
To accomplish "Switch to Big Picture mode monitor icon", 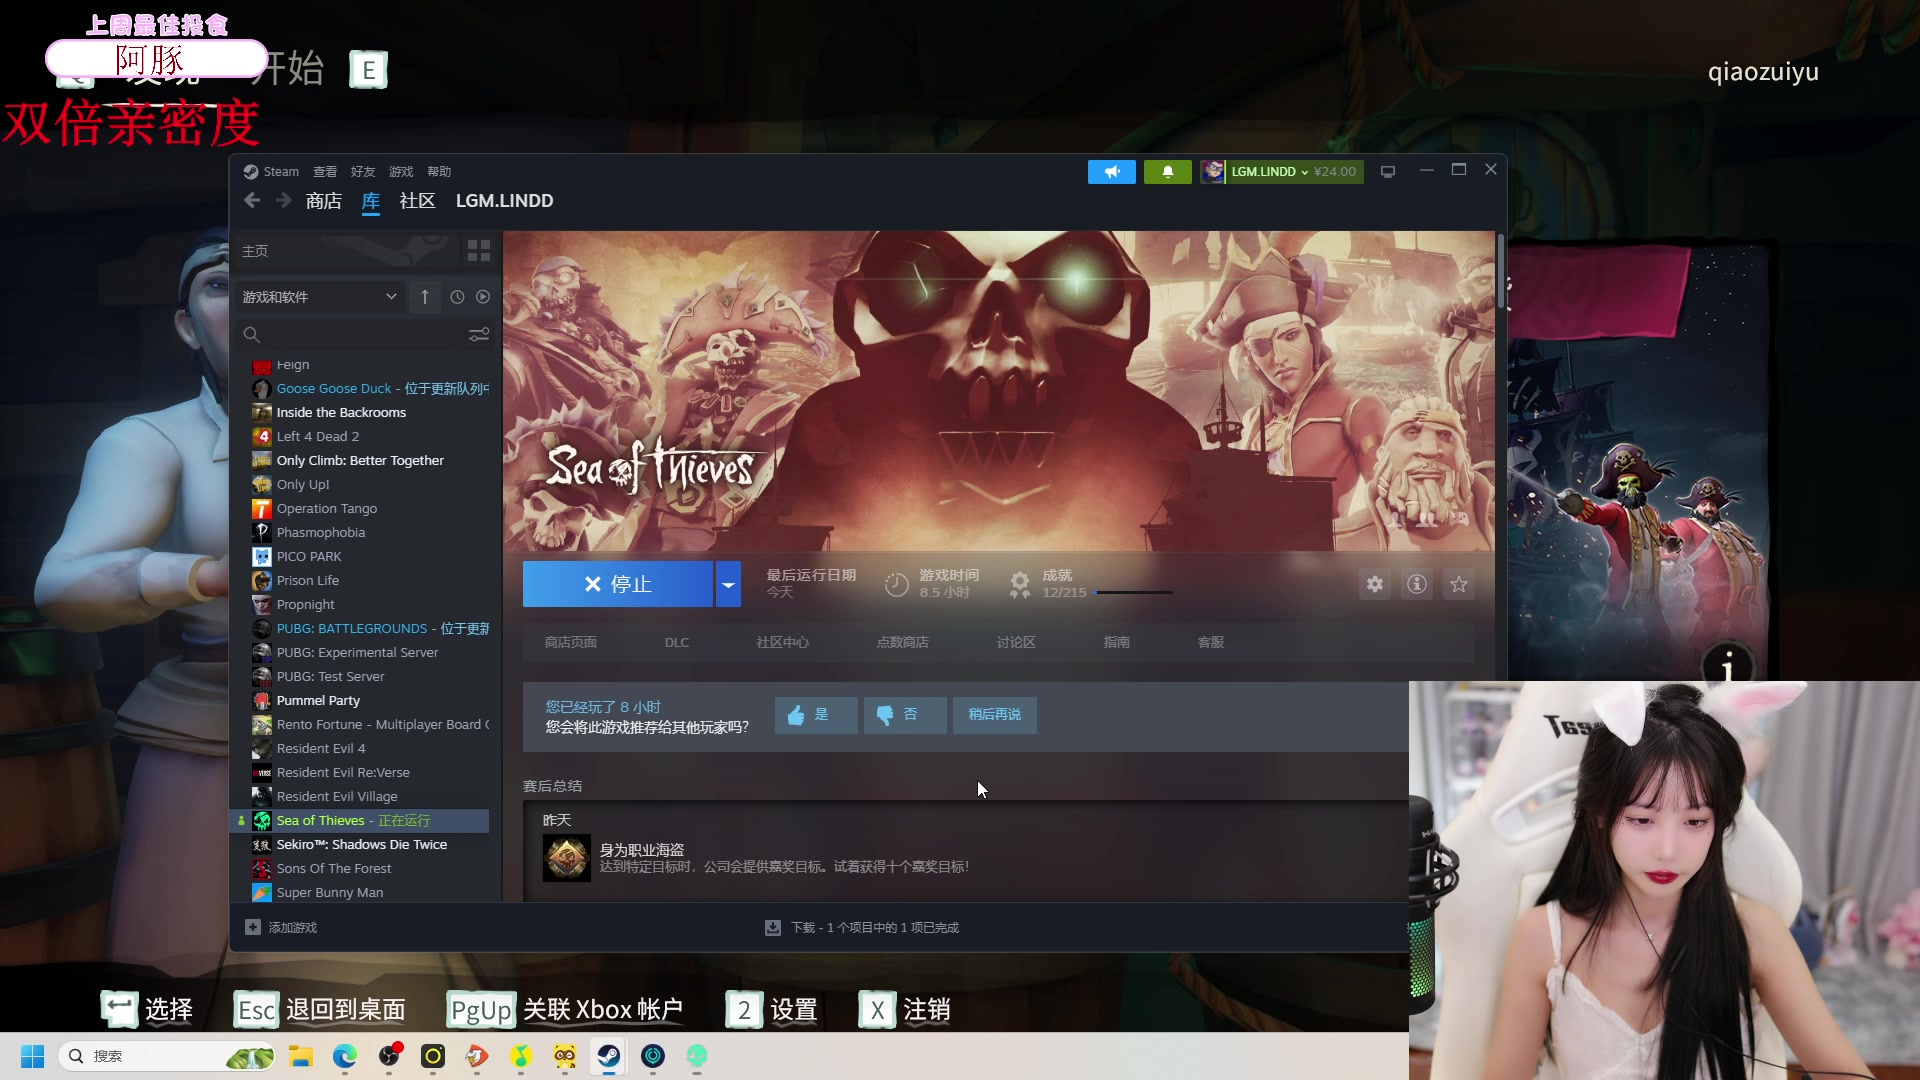I will (1388, 172).
